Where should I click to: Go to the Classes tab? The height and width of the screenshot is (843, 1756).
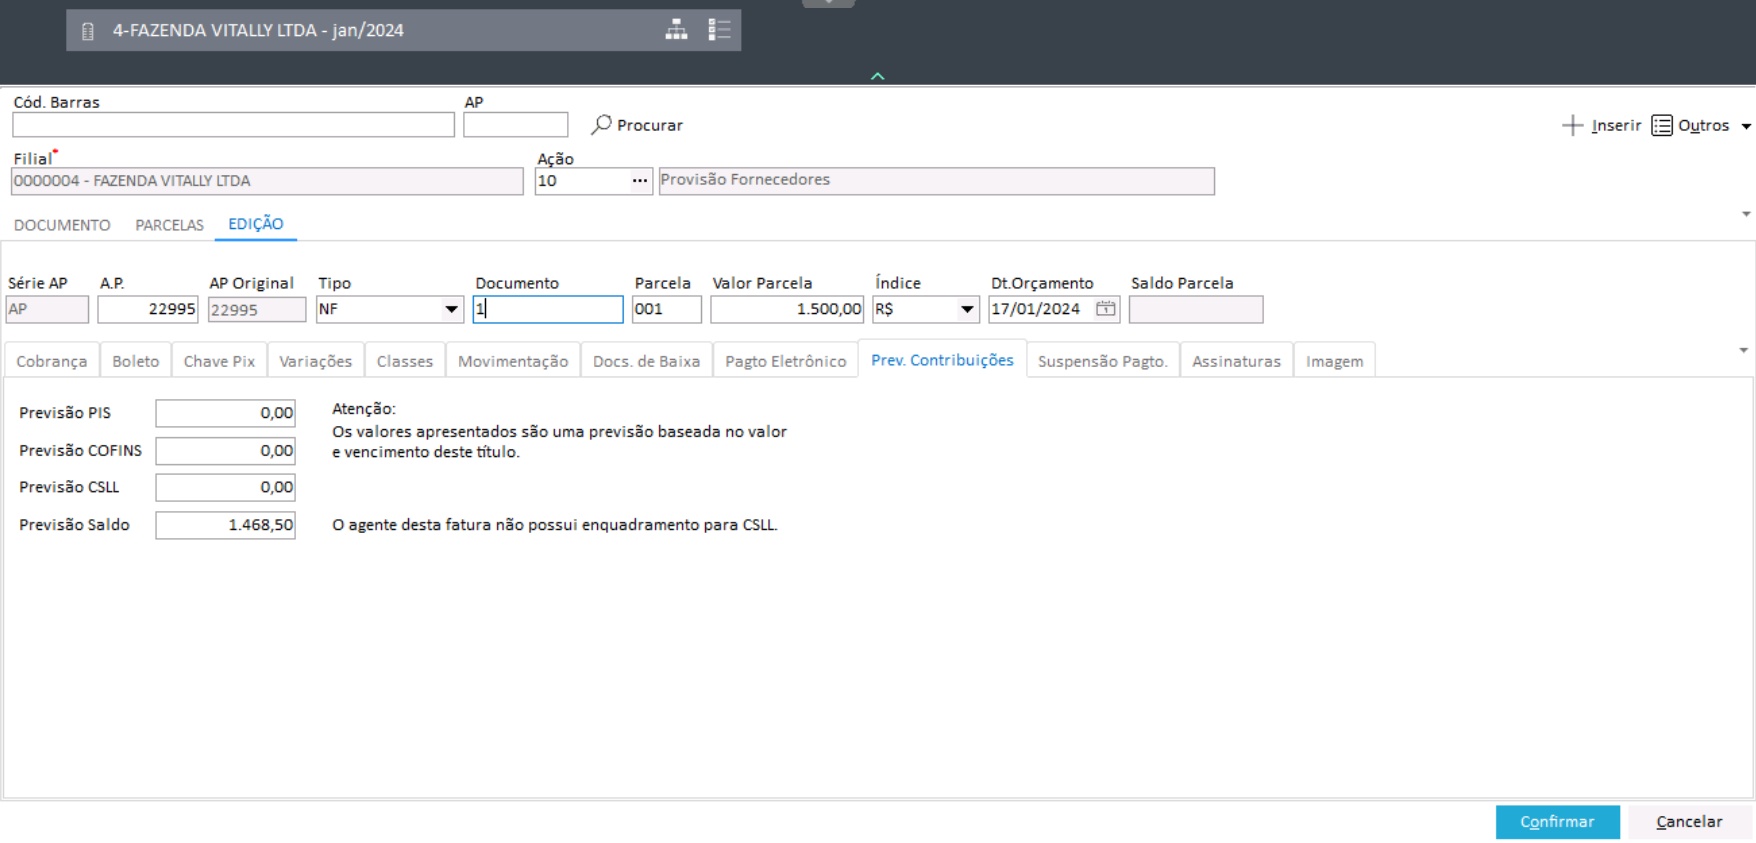(x=405, y=361)
